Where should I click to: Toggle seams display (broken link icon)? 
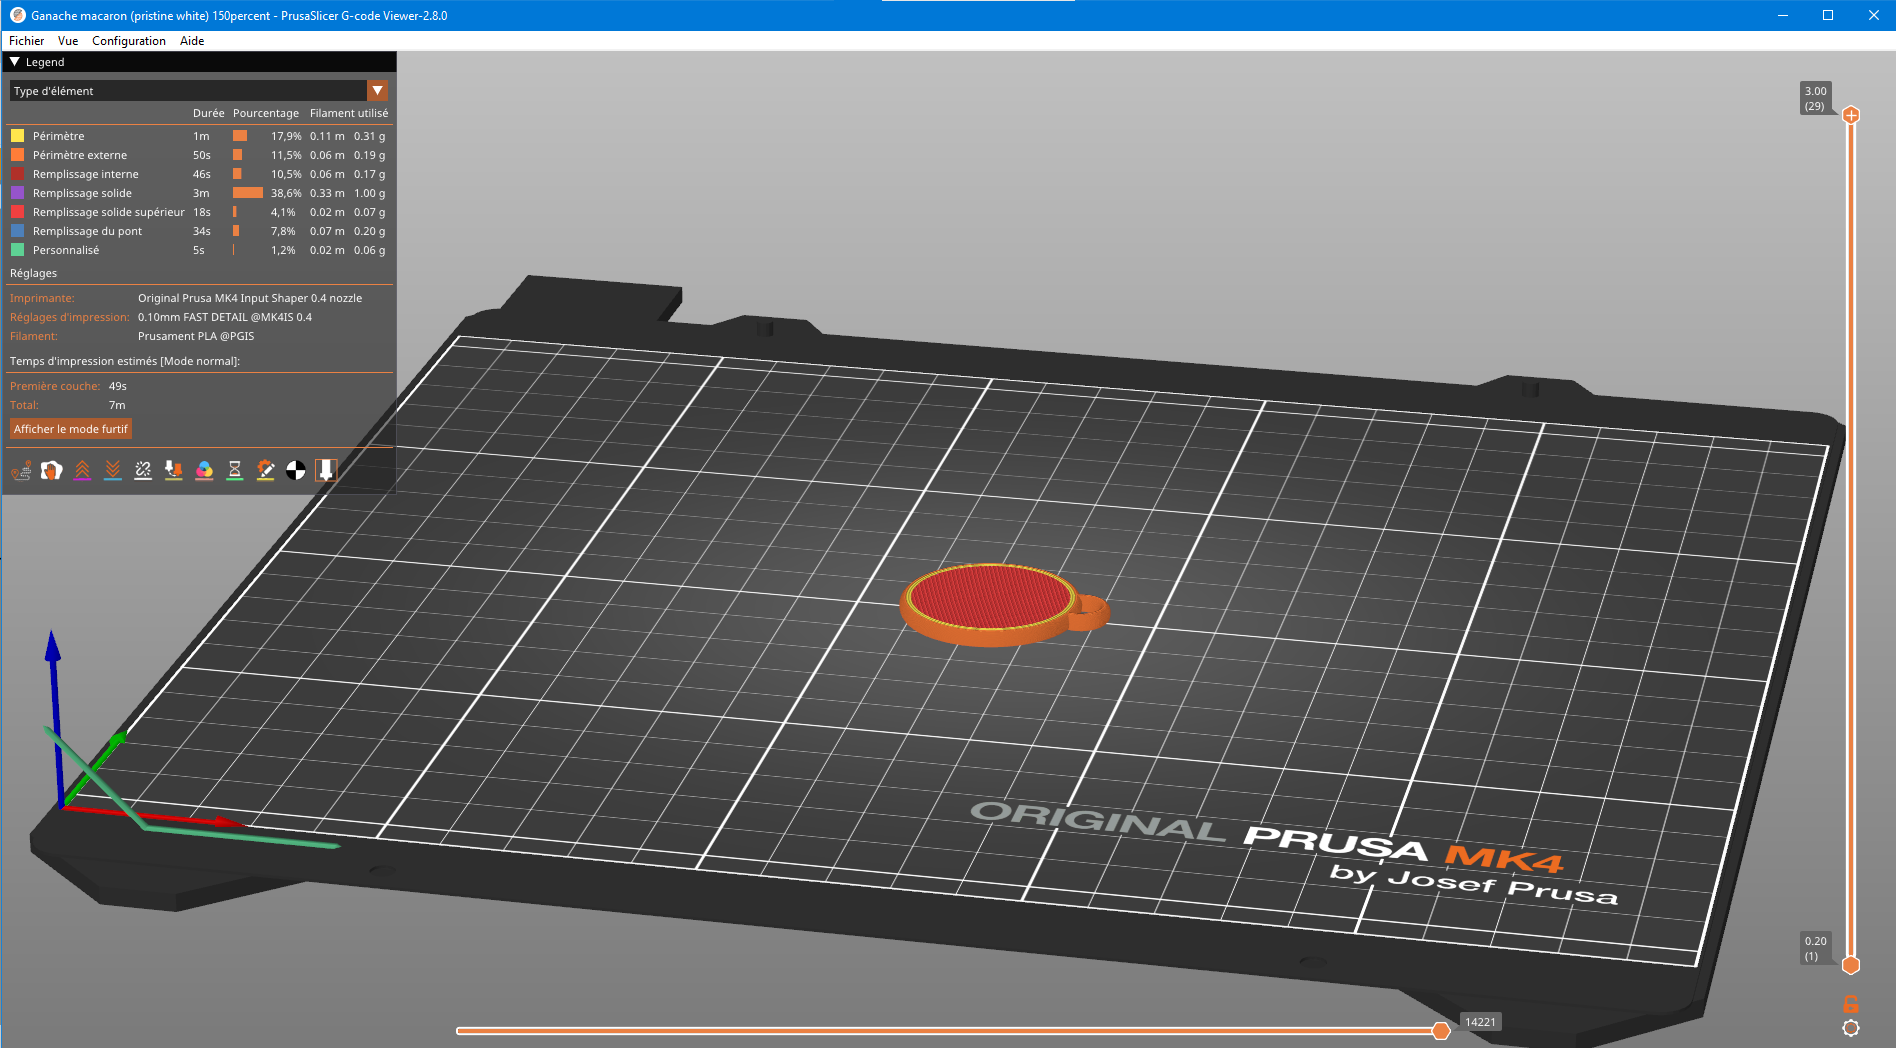pos(143,470)
